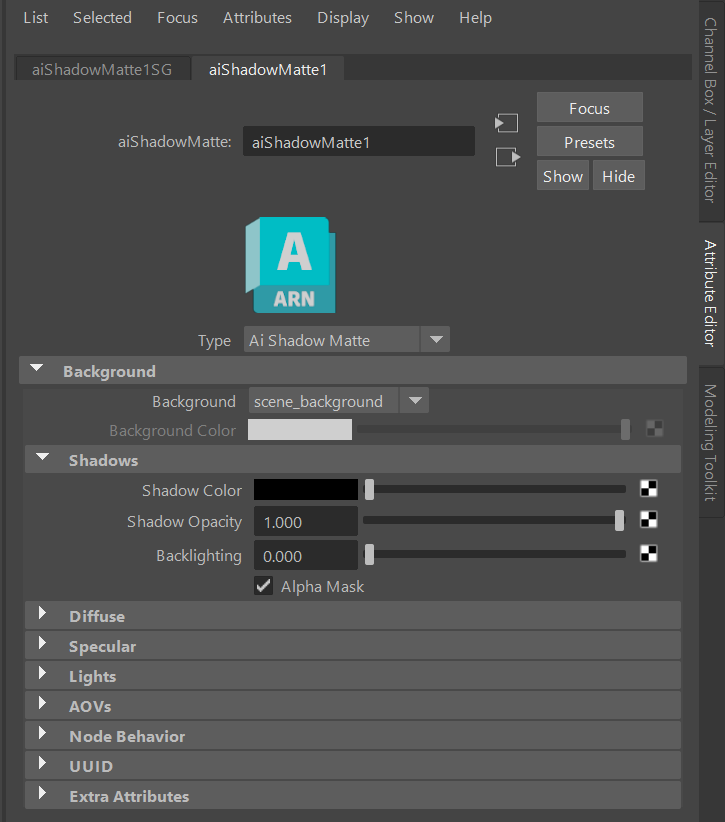Click the Shadow Color slider handle

[x=370, y=489]
